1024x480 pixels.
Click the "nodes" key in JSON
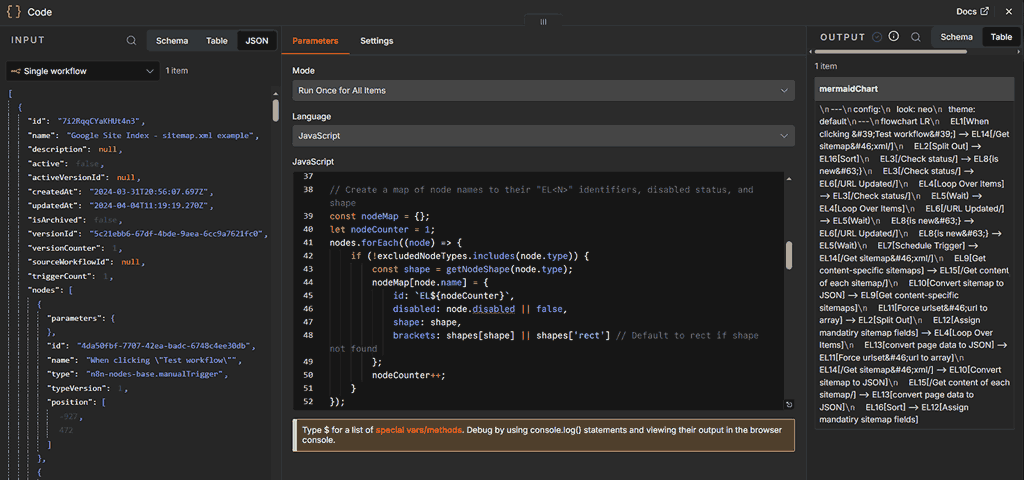pos(42,290)
